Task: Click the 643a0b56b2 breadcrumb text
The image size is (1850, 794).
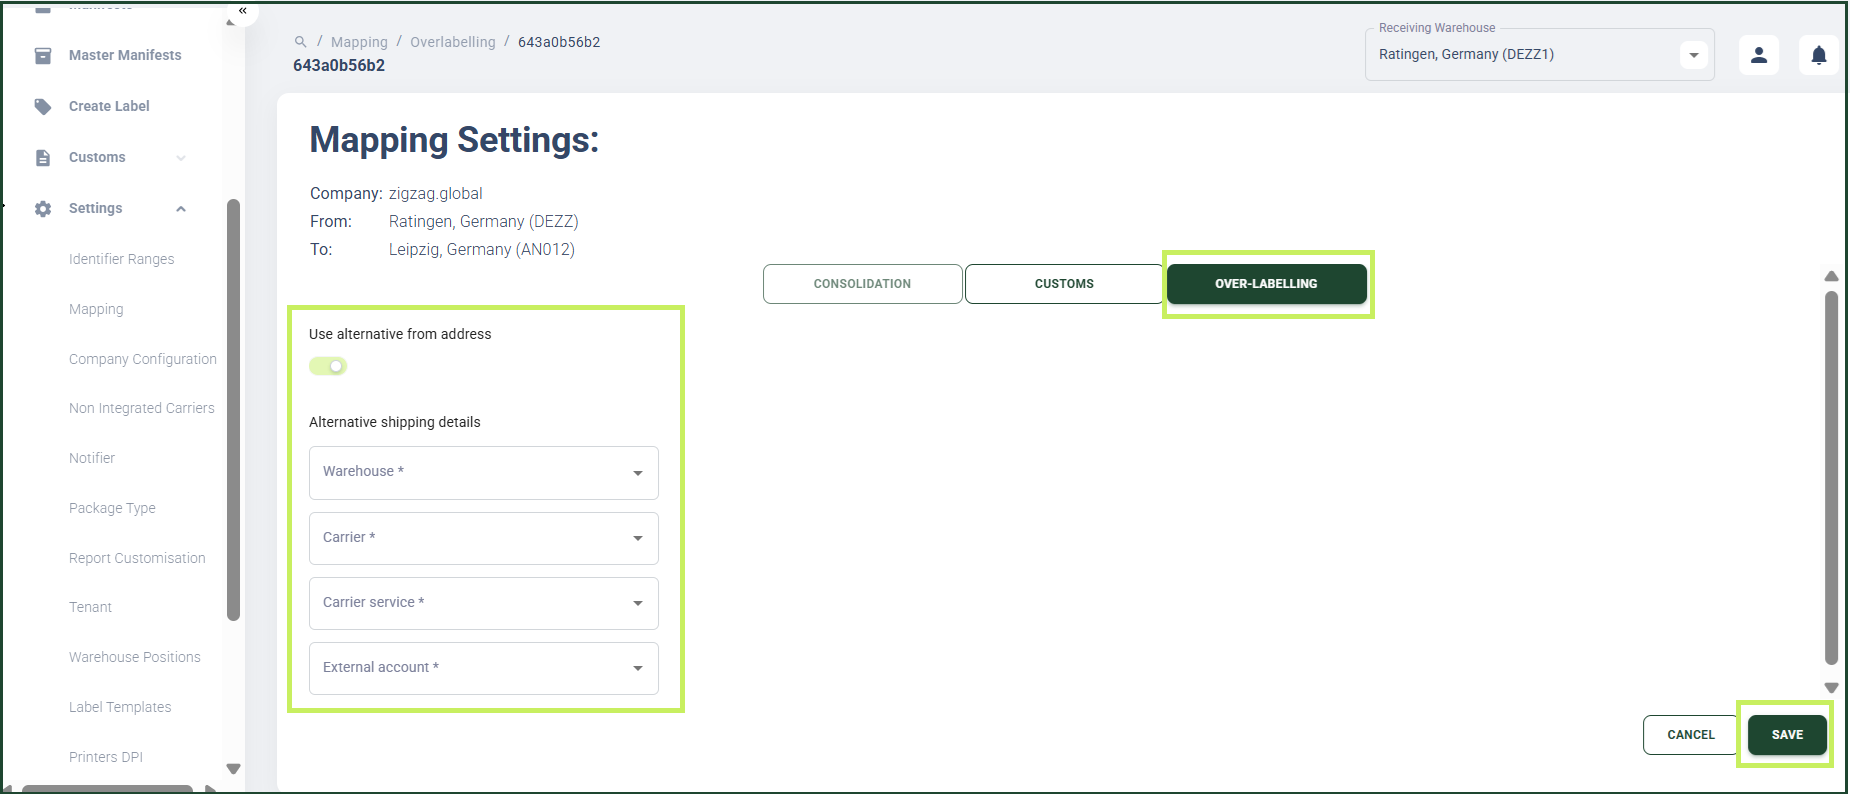Action: tap(559, 42)
